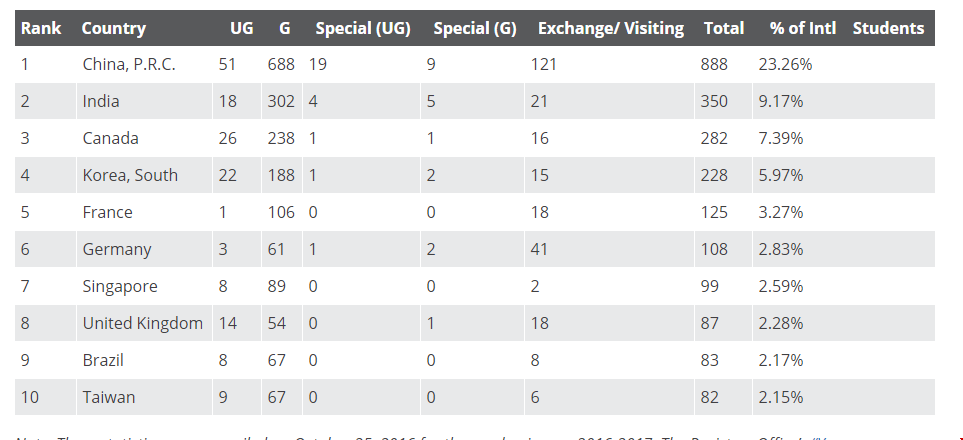Select the Special (G) header cell
This screenshot has height=440, width=963.
click(x=475, y=28)
